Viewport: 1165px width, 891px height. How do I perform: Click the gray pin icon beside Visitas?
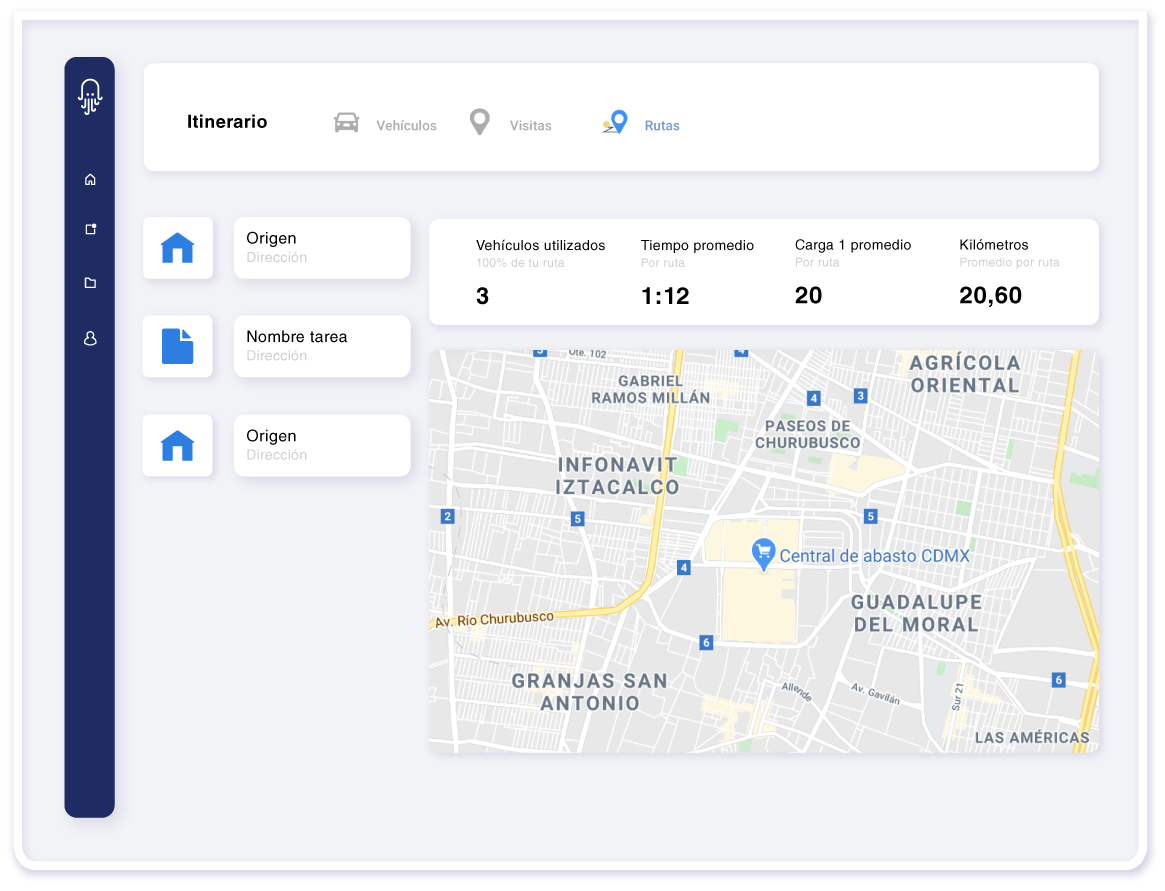(x=480, y=122)
